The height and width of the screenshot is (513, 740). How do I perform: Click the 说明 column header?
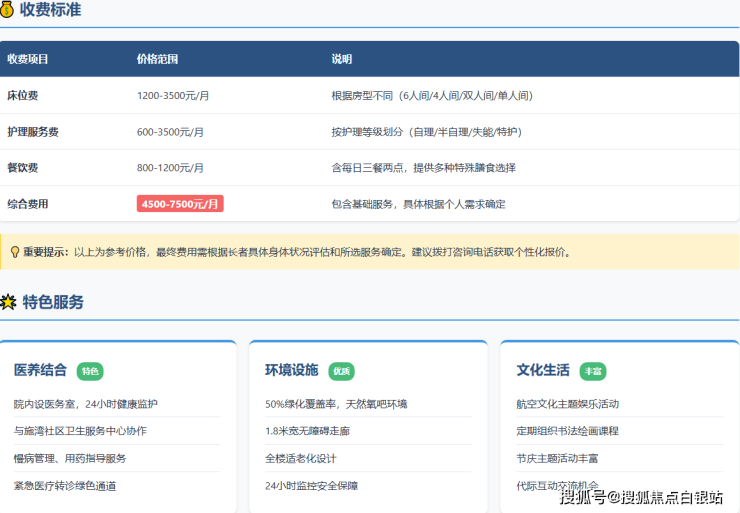341,59
